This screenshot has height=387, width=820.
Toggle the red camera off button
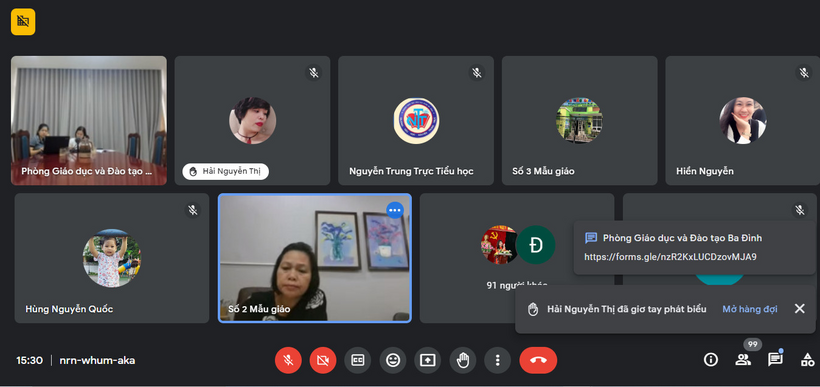(x=323, y=360)
